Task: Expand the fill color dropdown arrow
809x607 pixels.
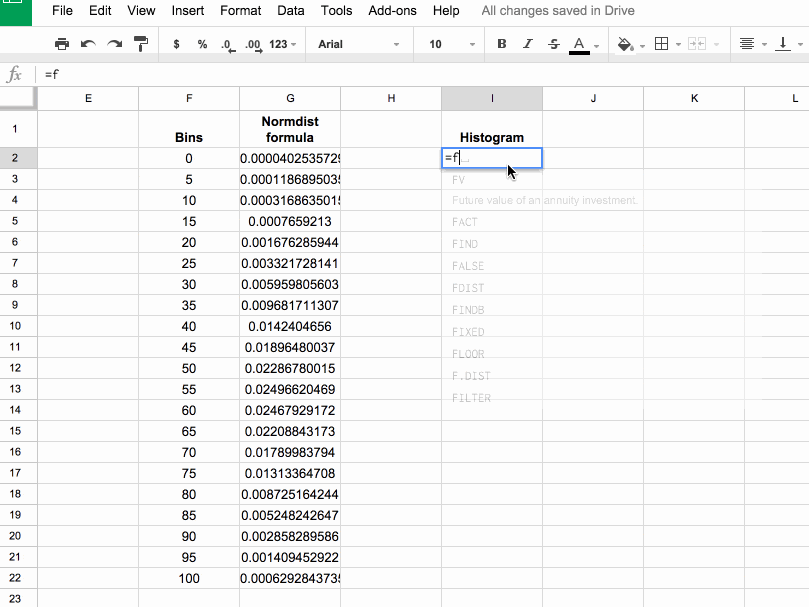Action: [x=642, y=46]
